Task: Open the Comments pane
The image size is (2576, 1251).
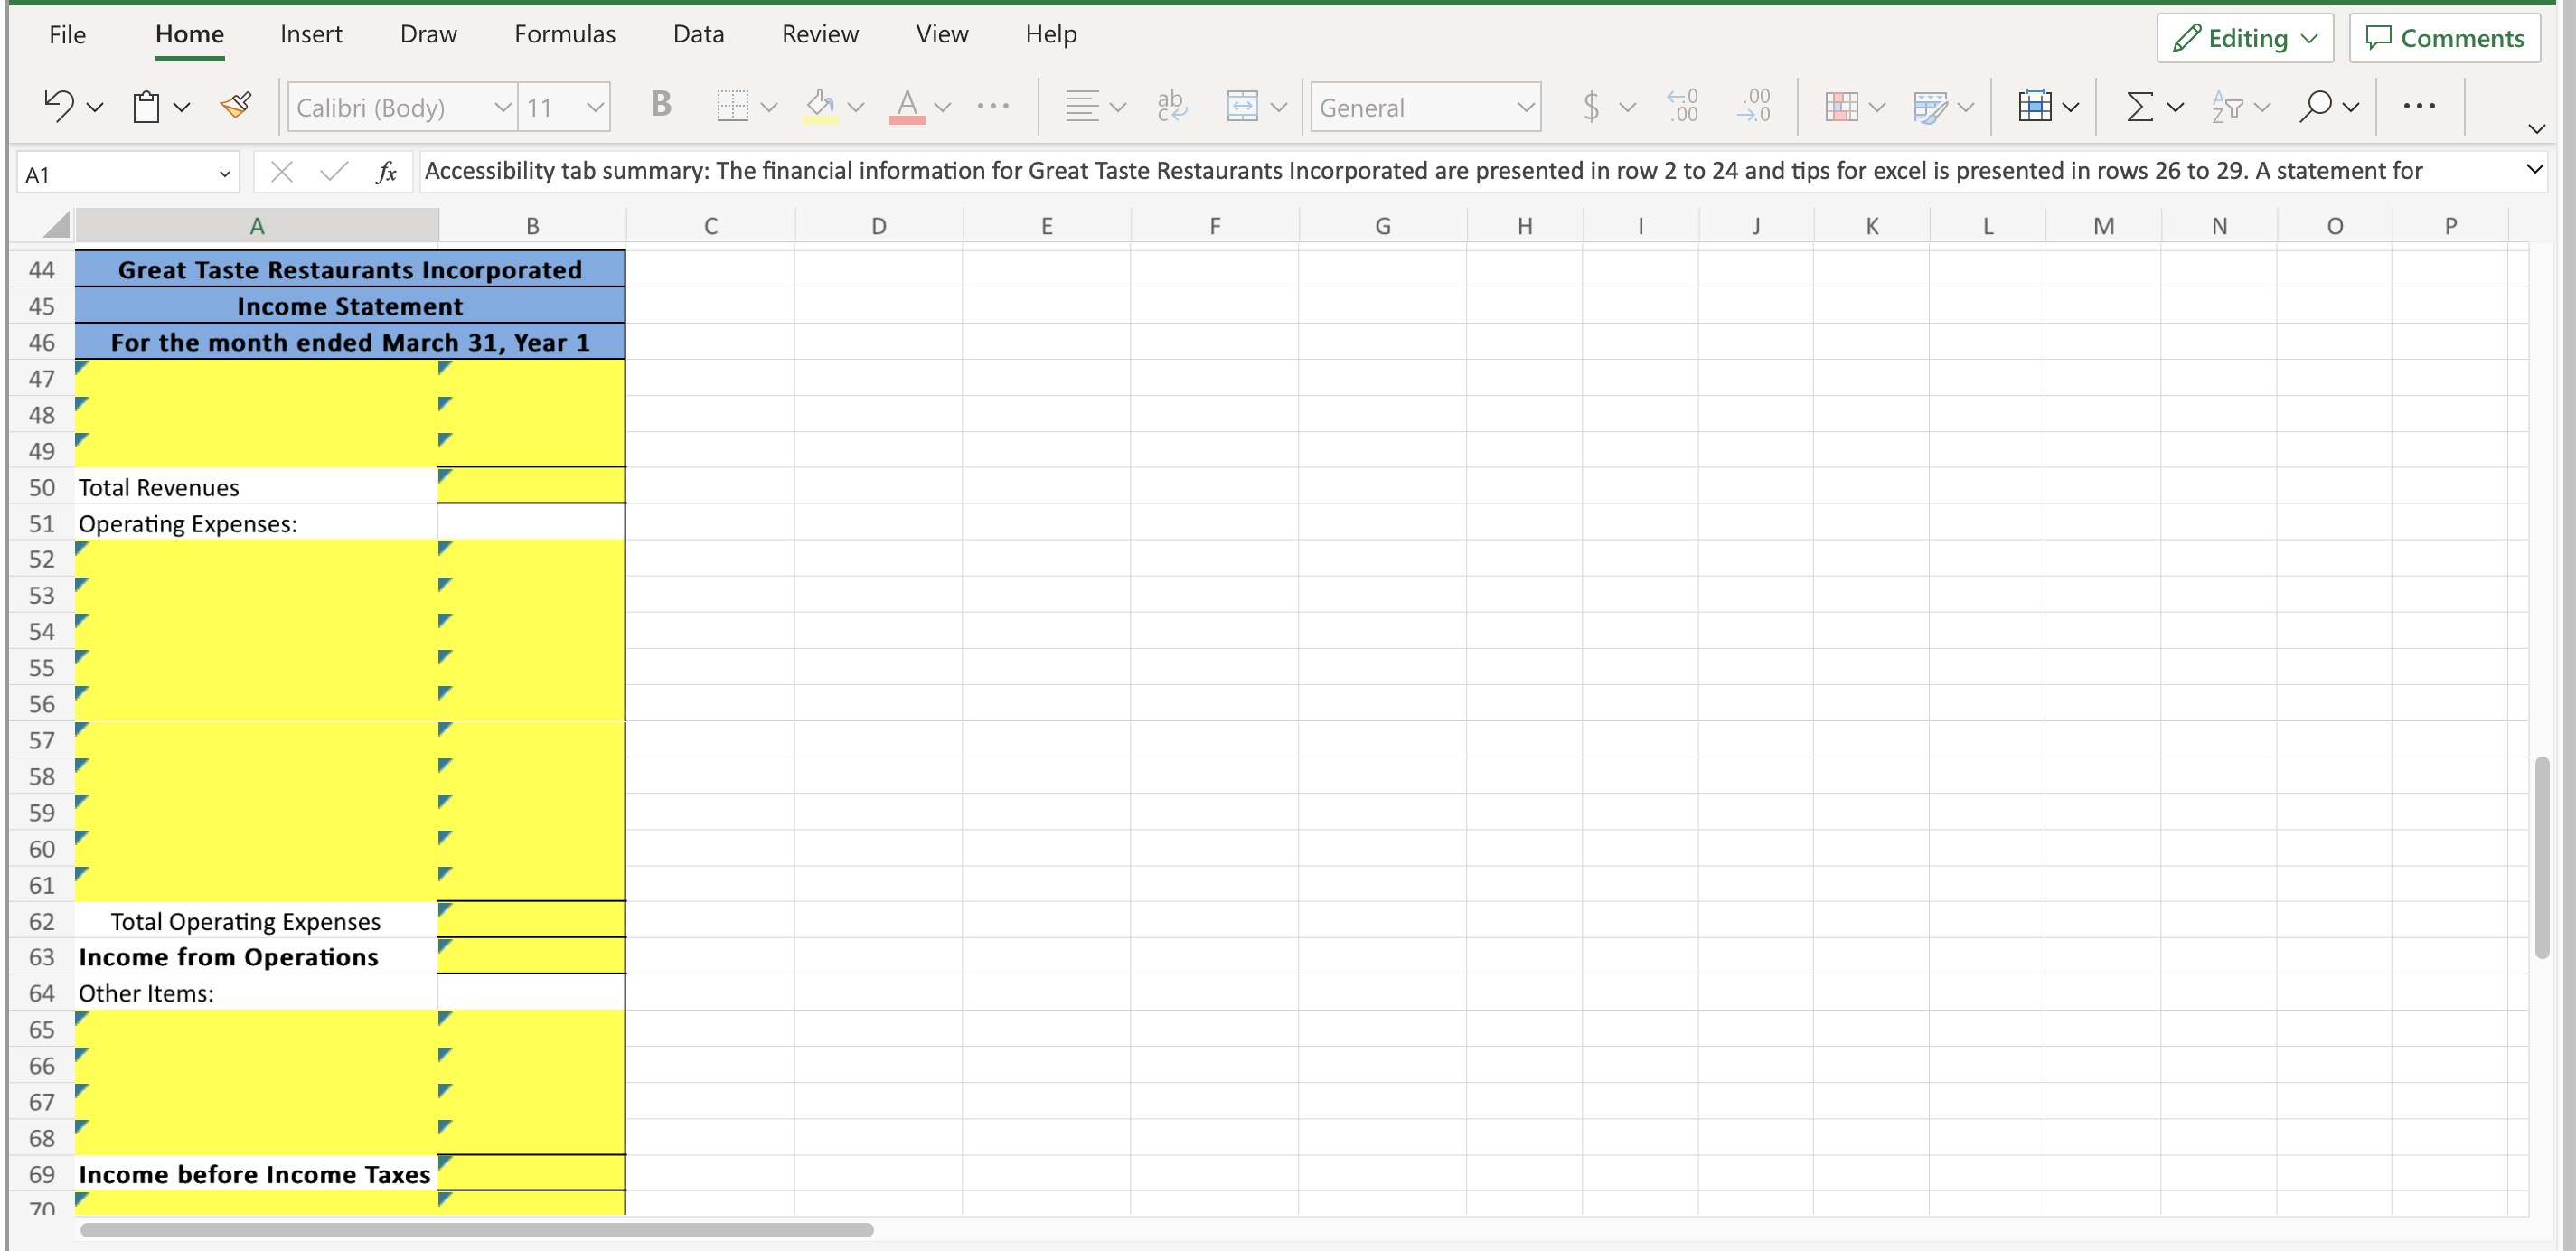Action: pos(2445,38)
